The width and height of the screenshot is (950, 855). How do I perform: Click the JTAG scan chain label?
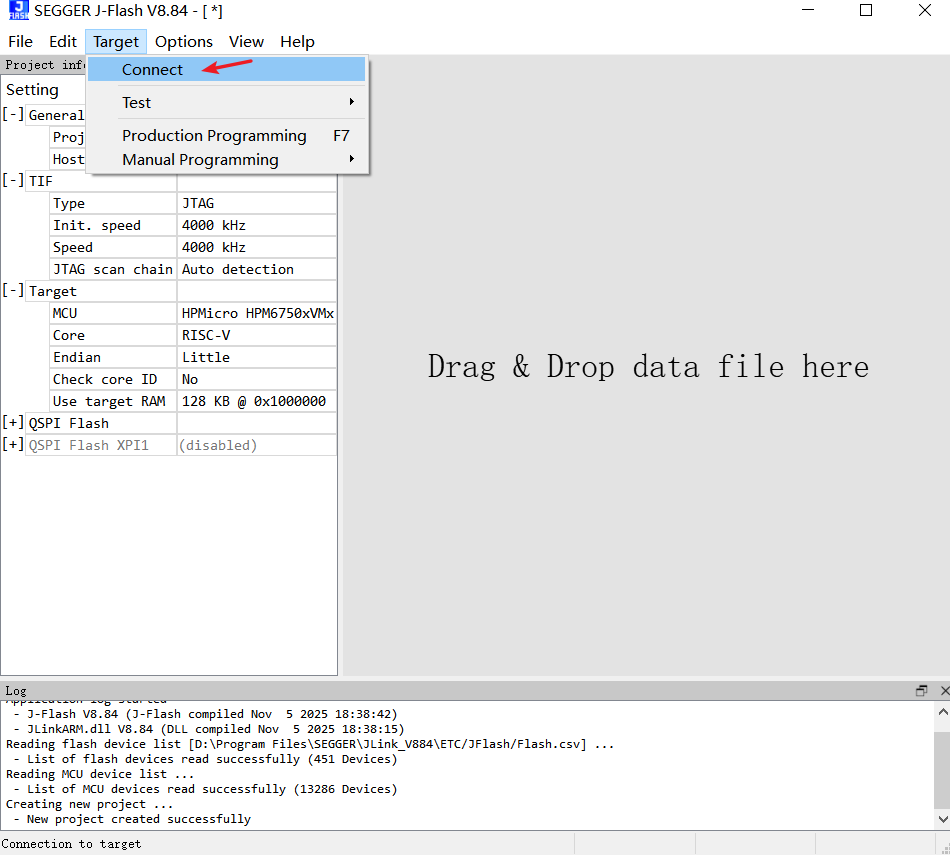click(x=113, y=270)
